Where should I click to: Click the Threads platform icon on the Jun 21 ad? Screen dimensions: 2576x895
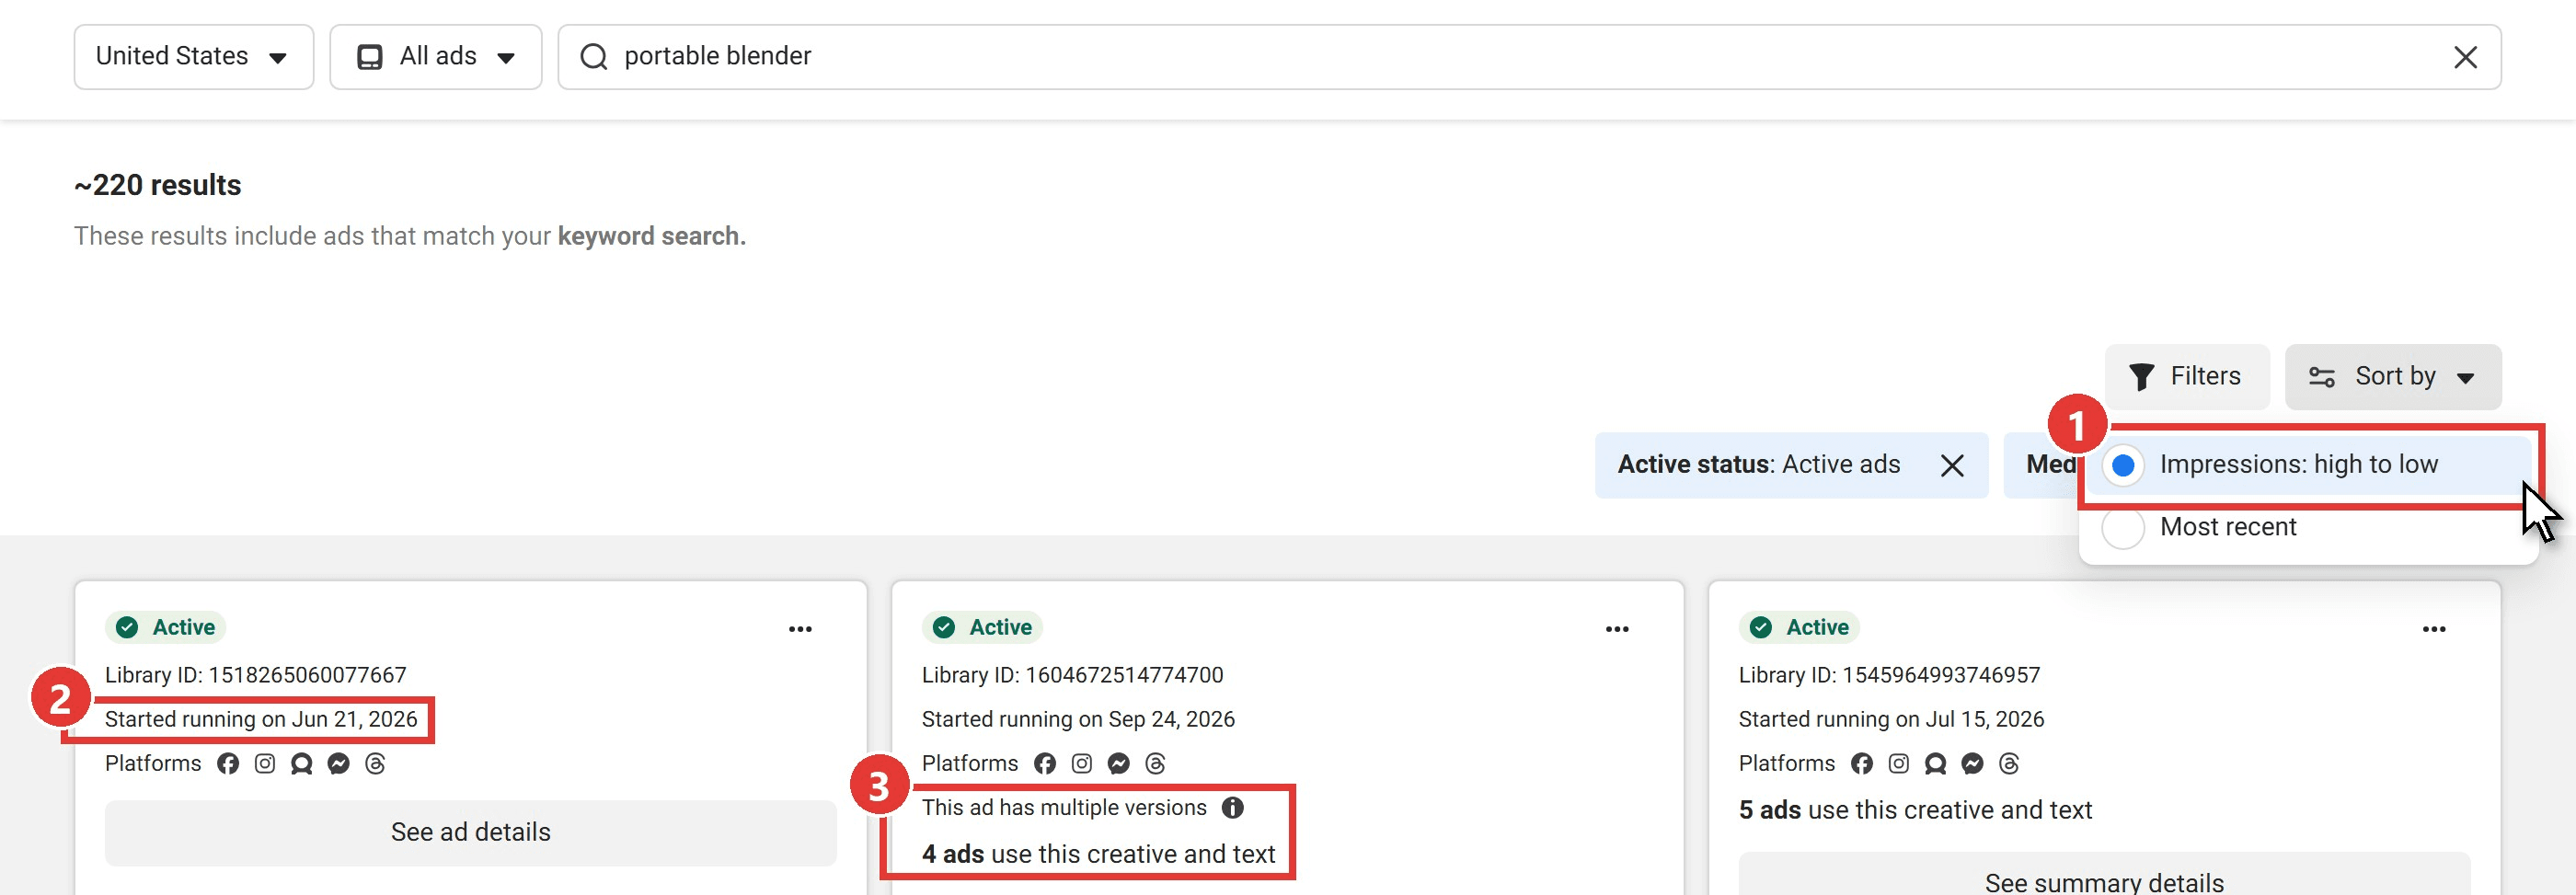click(375, 764)
